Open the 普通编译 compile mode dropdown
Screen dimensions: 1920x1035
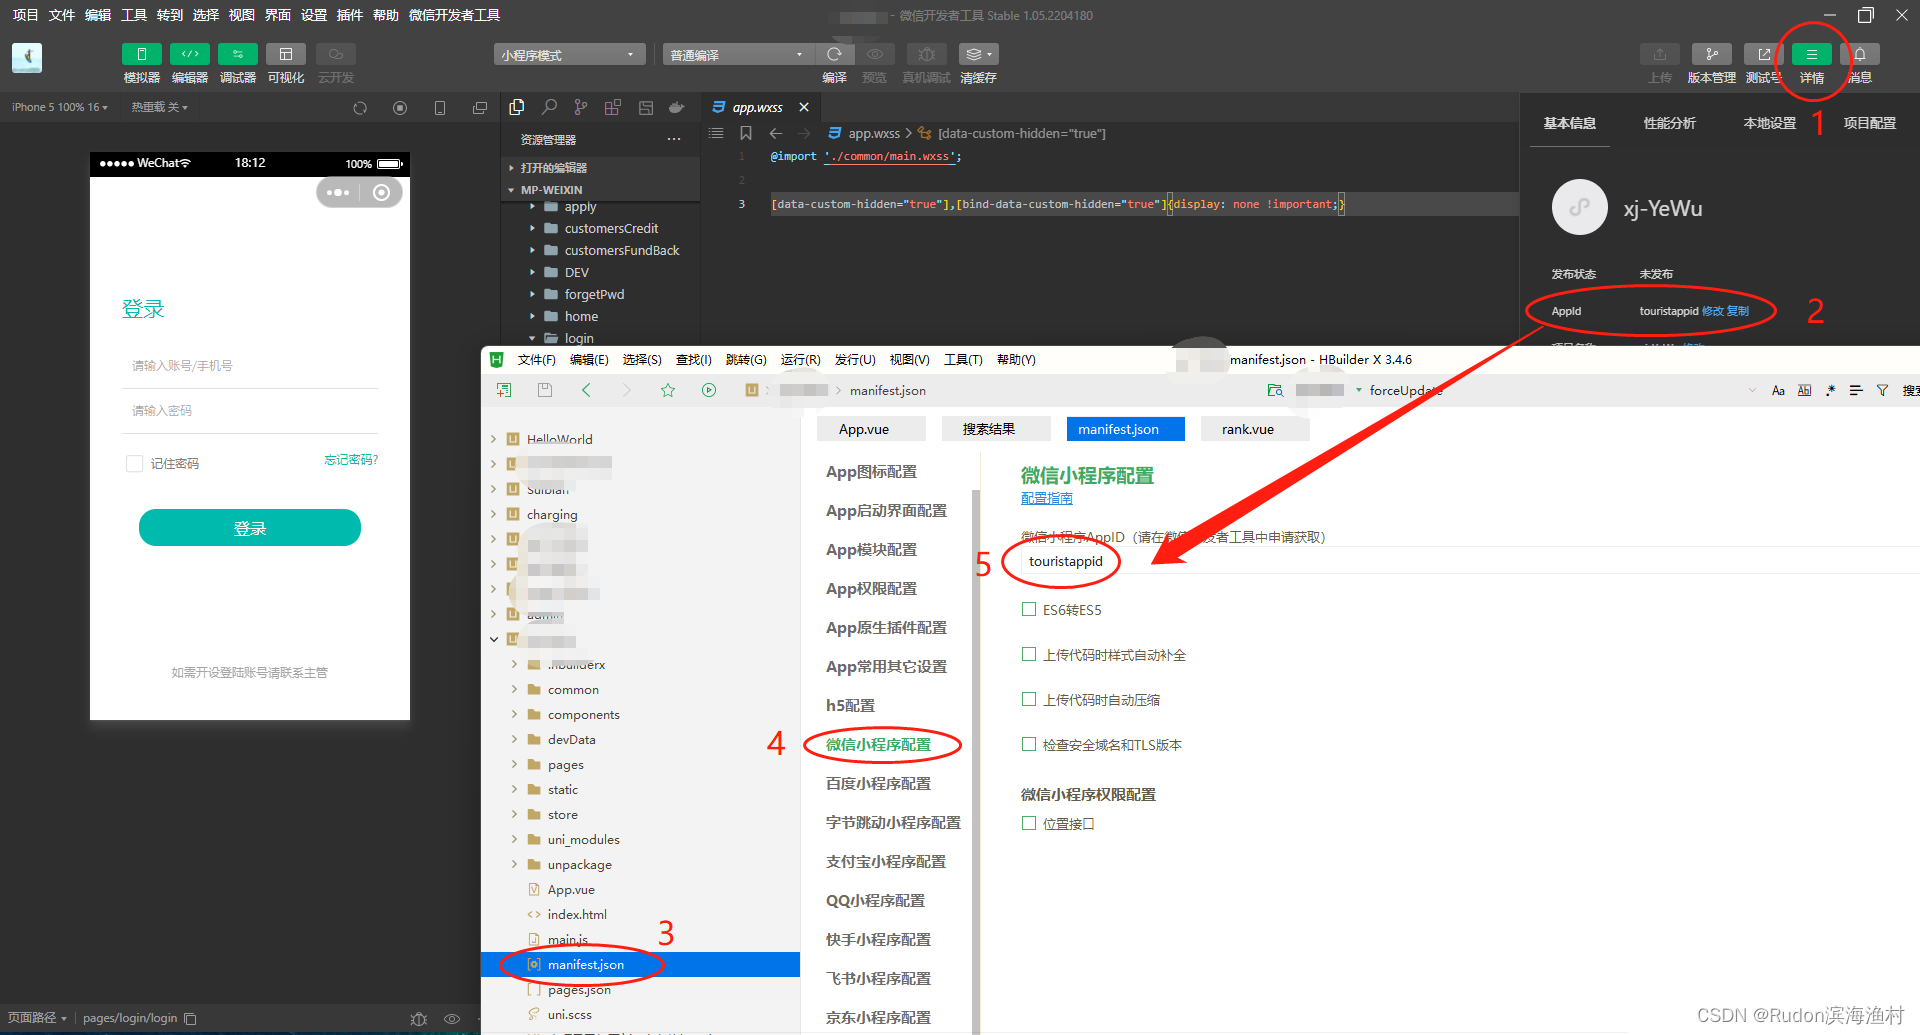[737, 54]
